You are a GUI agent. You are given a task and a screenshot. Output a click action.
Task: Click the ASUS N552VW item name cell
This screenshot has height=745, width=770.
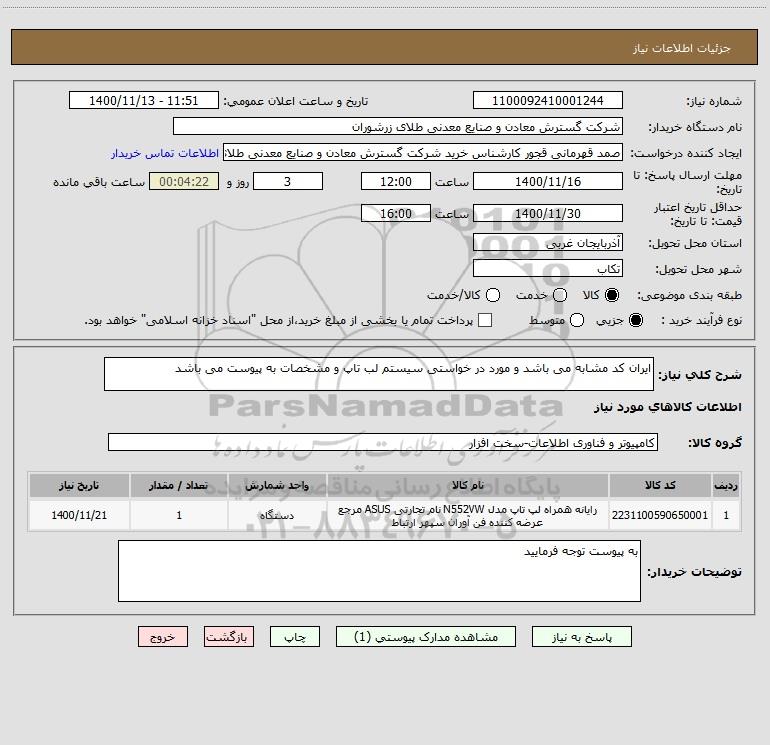(x=468, y=515)
